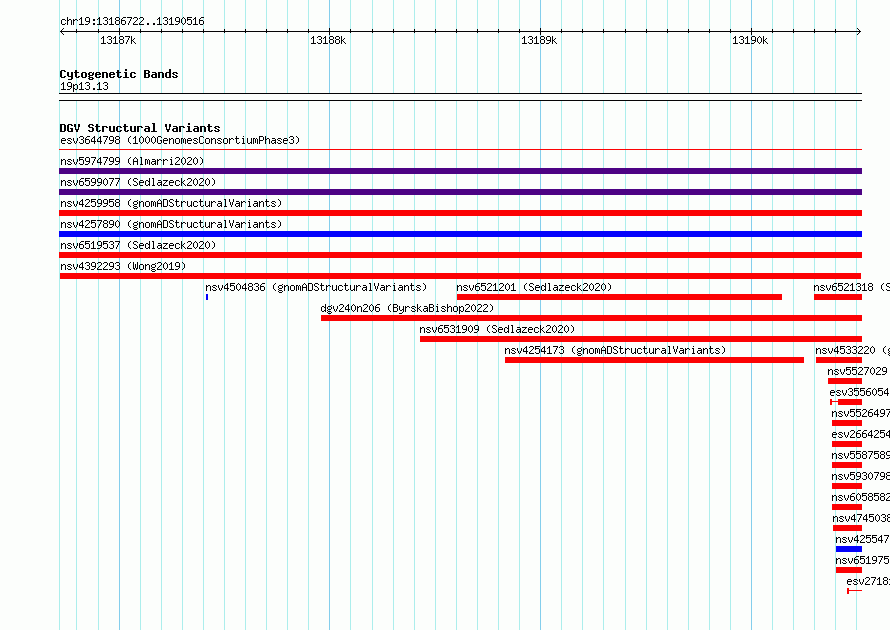Open variant label nsv6599077 (Sedlazeck2020)

(138, 182)
